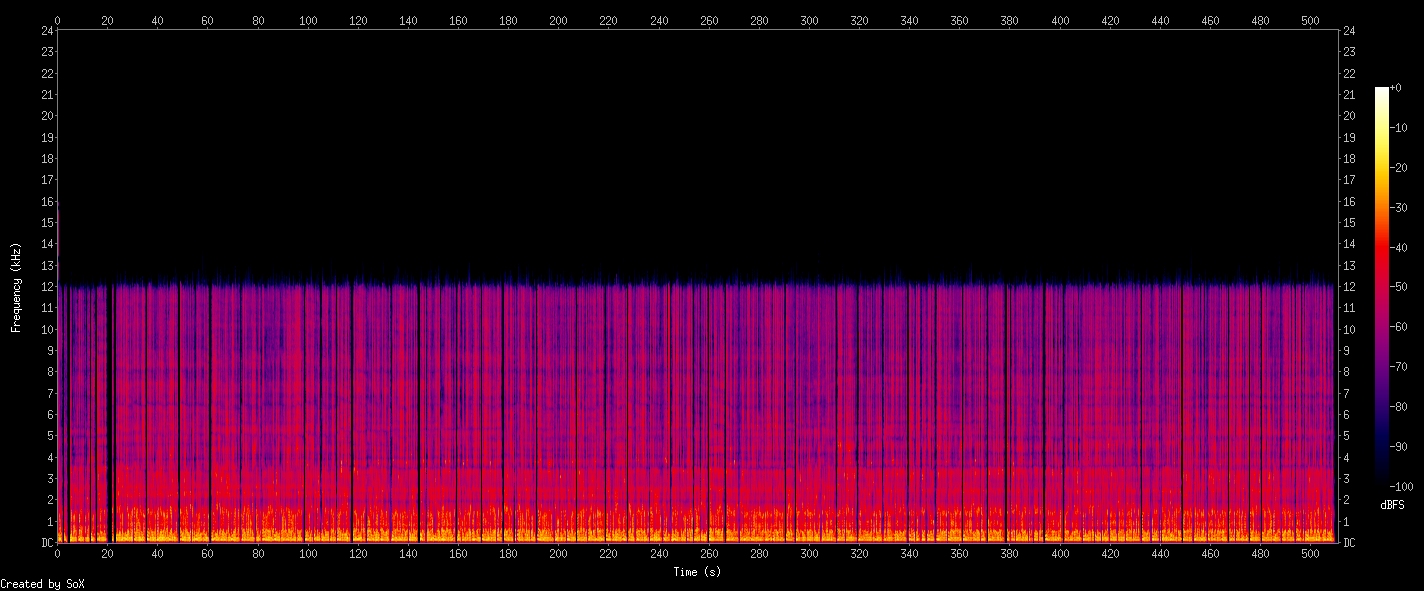Click the 500 tick on the bottom time axis
Screen dimensions: 1424x591
[1311, 553]
